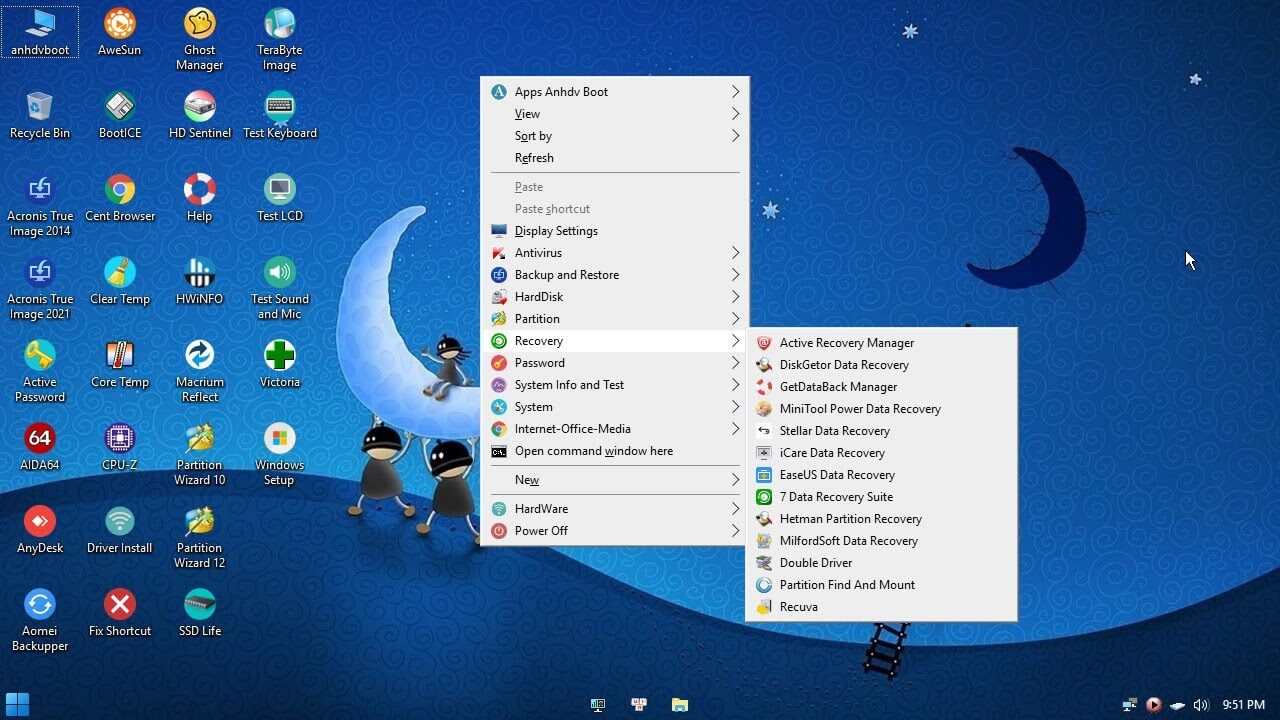
Task: Expand the System Info and Test submenu
Action: [615, 385]
